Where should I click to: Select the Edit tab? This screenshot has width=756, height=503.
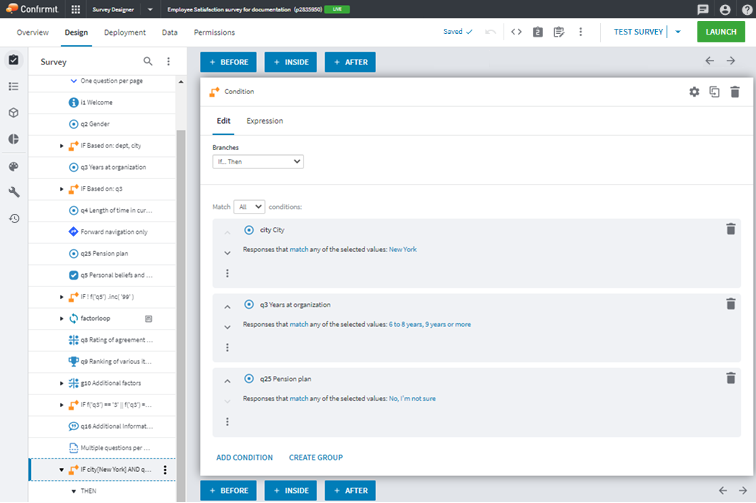223,121
